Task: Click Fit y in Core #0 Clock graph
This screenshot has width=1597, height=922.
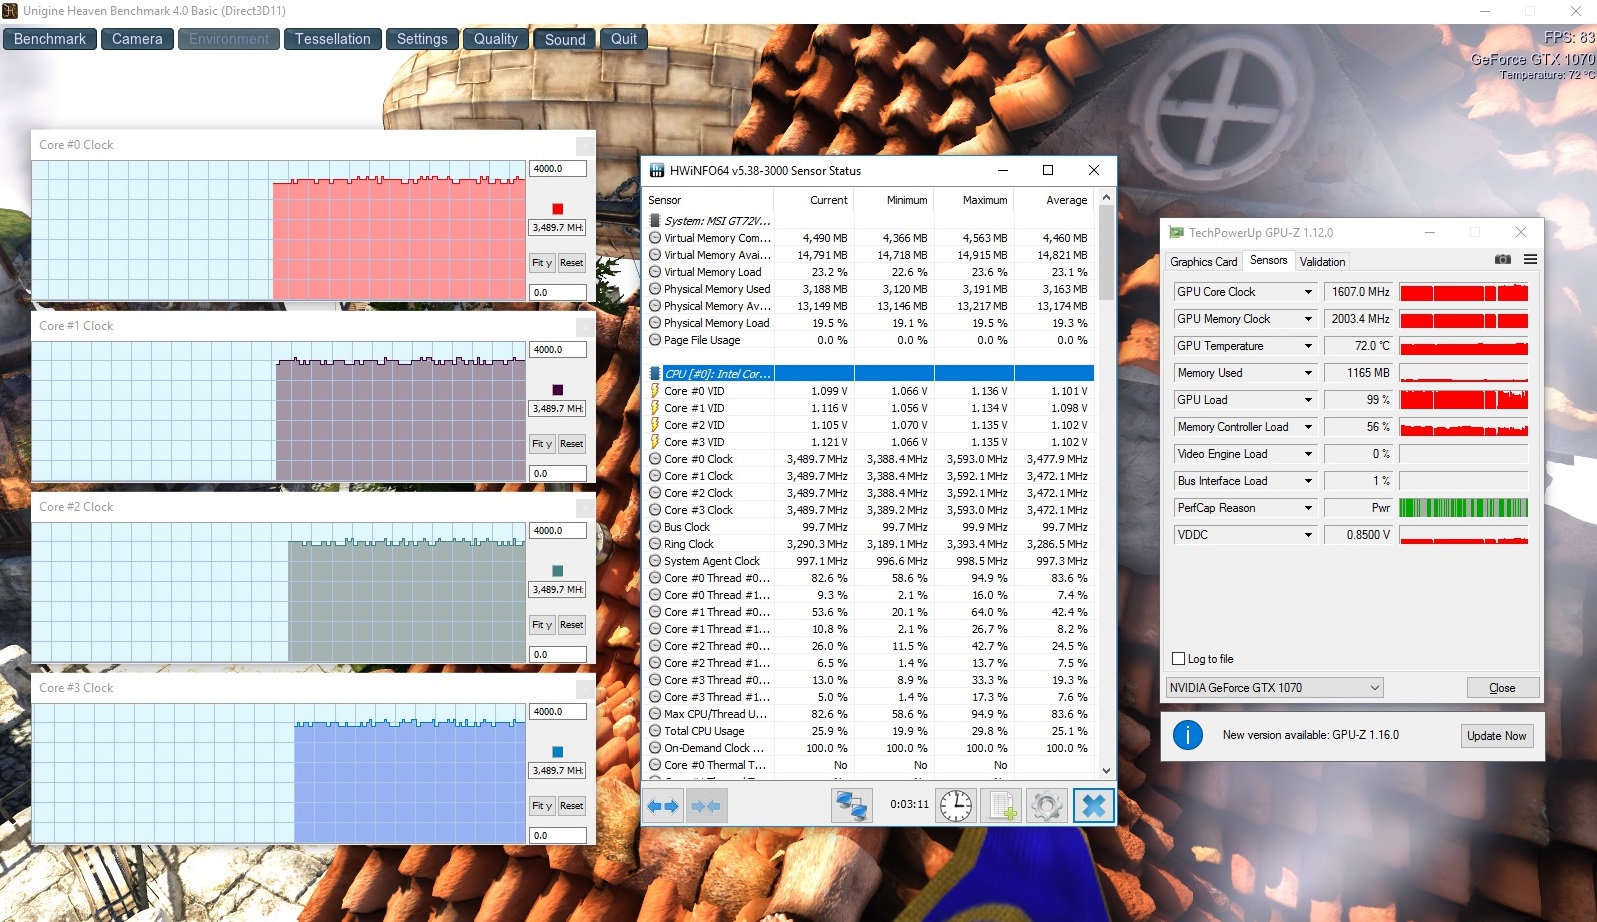Action: pos(541,263)
